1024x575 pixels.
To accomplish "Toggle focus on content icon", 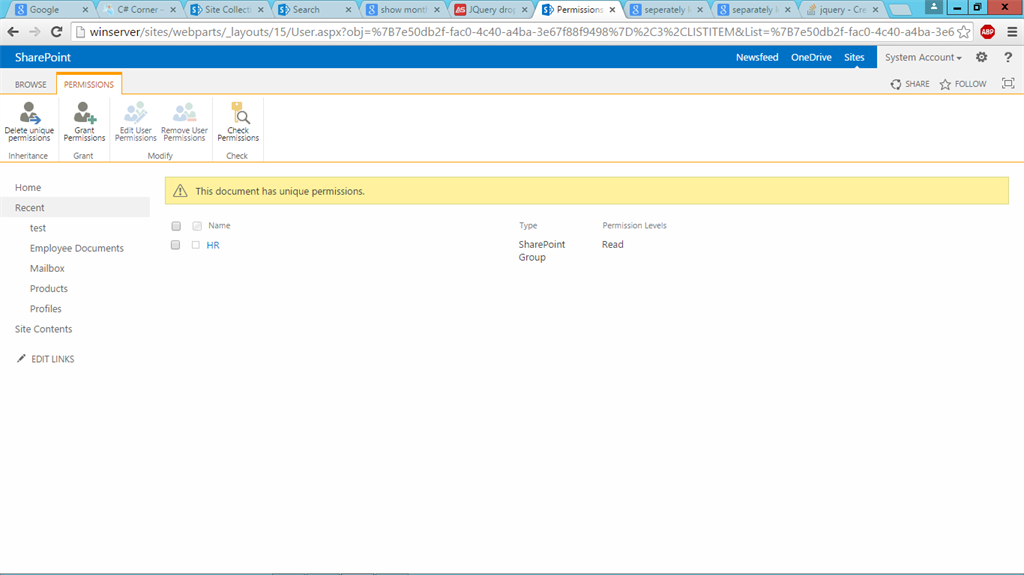I will point(1008,84).
